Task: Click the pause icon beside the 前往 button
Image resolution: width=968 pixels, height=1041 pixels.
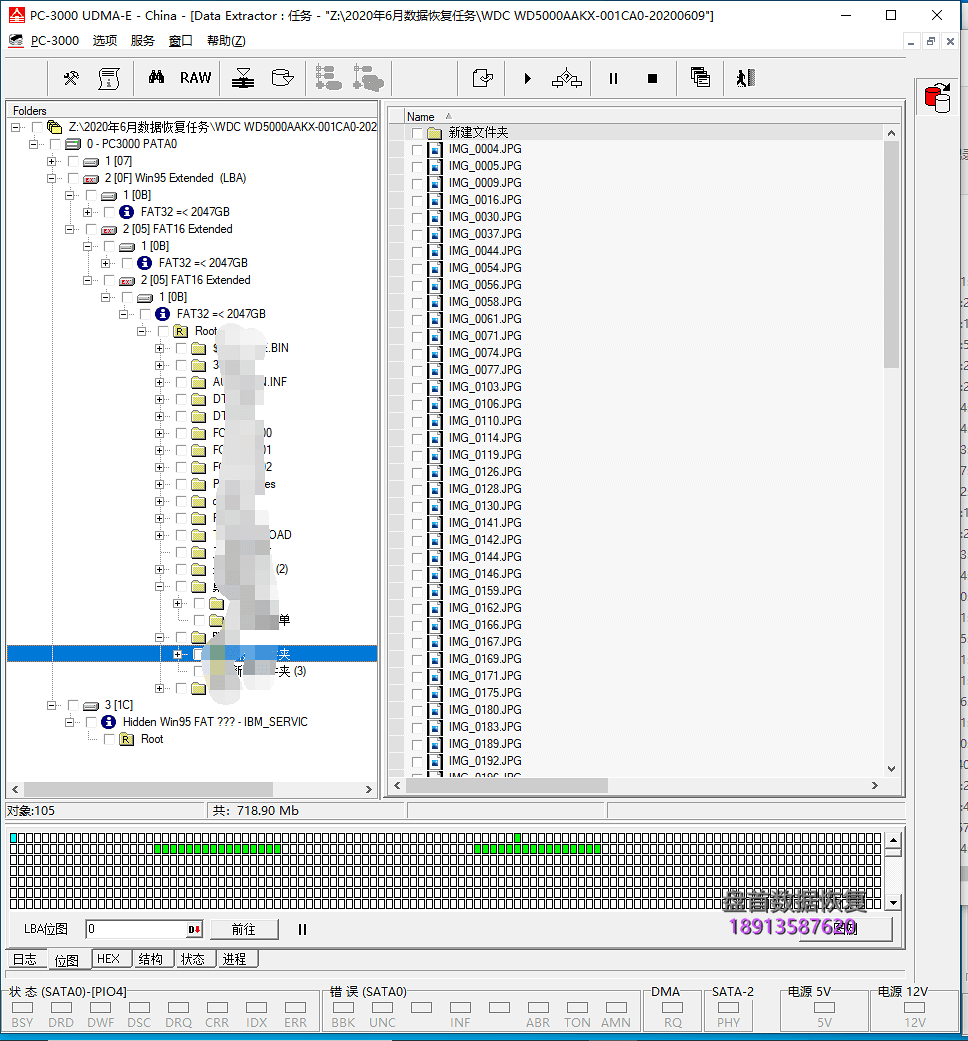Action: pyautogui.click(x=302, y=929)
